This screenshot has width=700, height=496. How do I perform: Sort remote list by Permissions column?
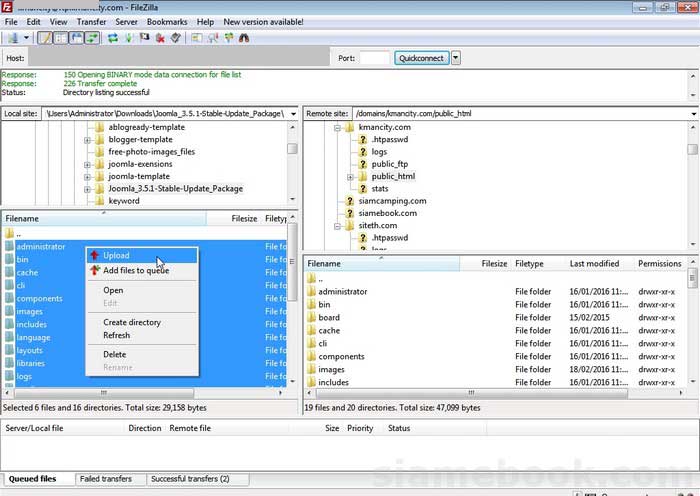pyautogui.click(x=660, y=264)
